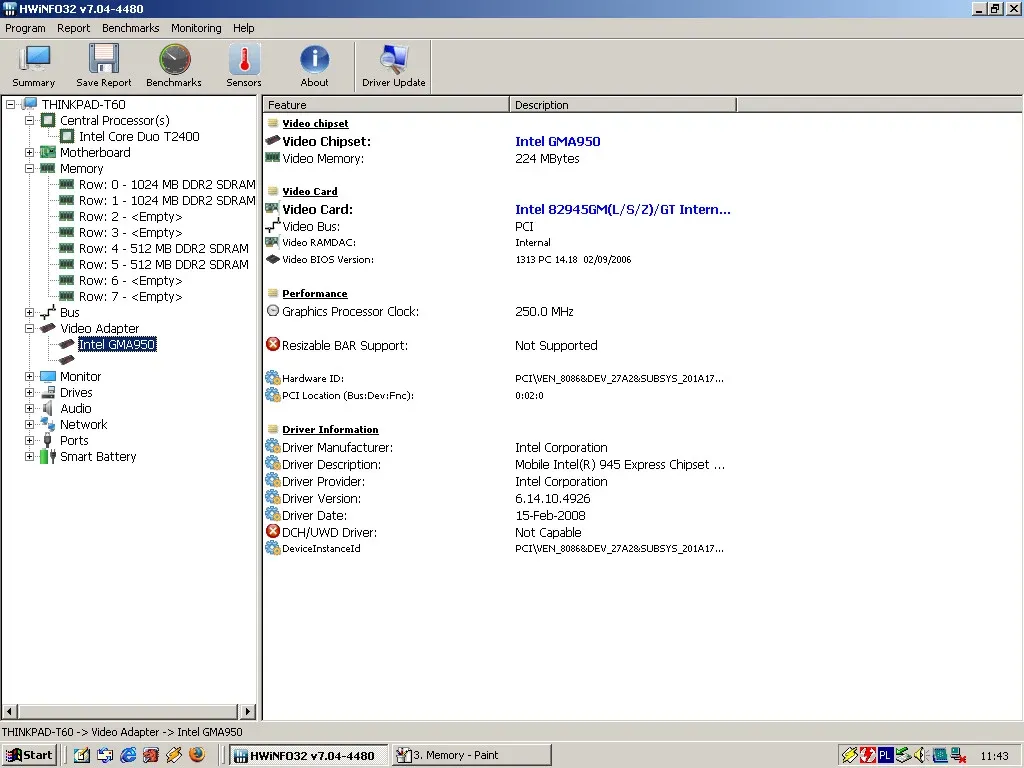
Task: Launch Benchmarks from the toolbar
Action: [x=174, y=66]
